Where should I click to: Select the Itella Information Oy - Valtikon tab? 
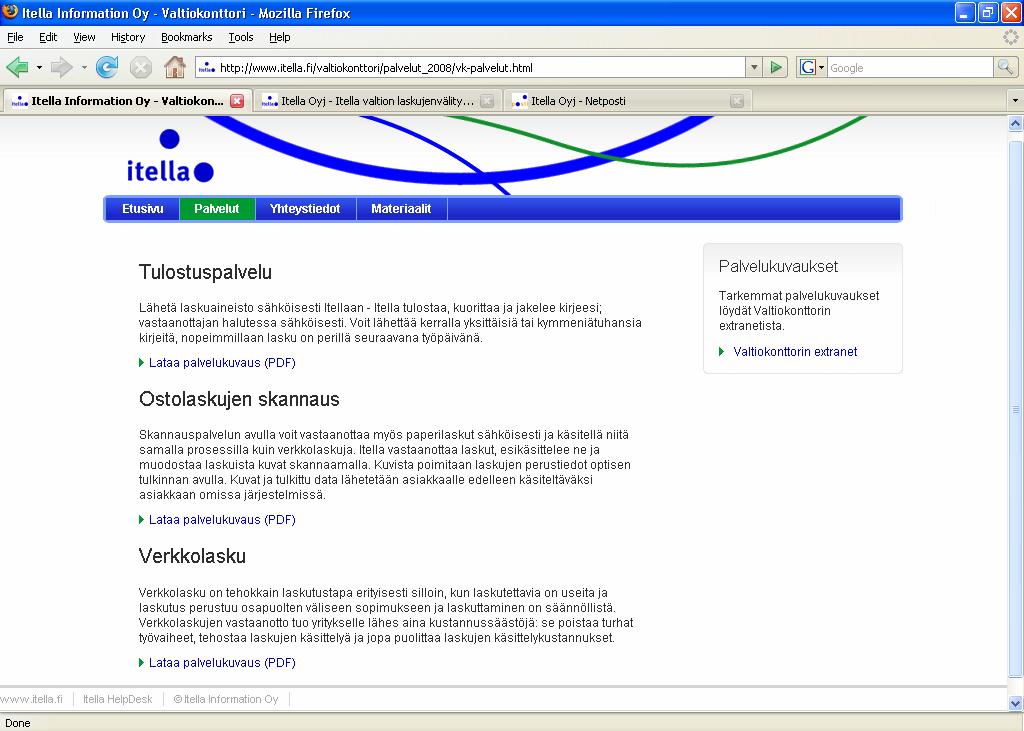point(127,101)
